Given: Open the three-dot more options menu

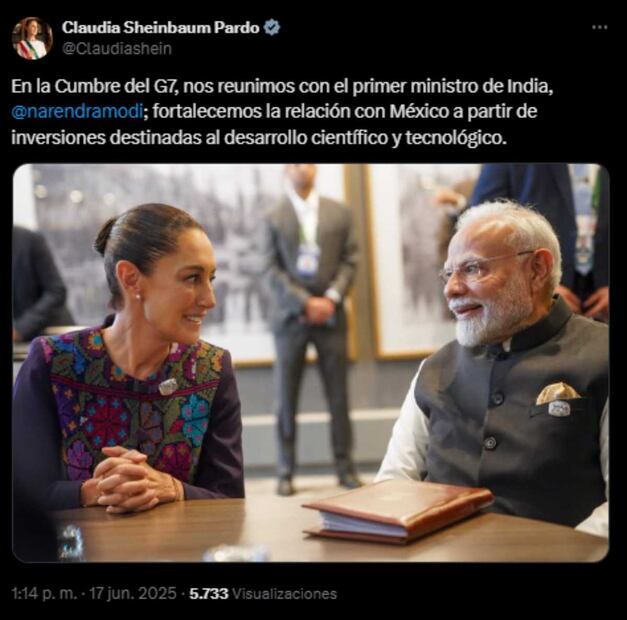Looking at the screenshot, I should 599,27.
